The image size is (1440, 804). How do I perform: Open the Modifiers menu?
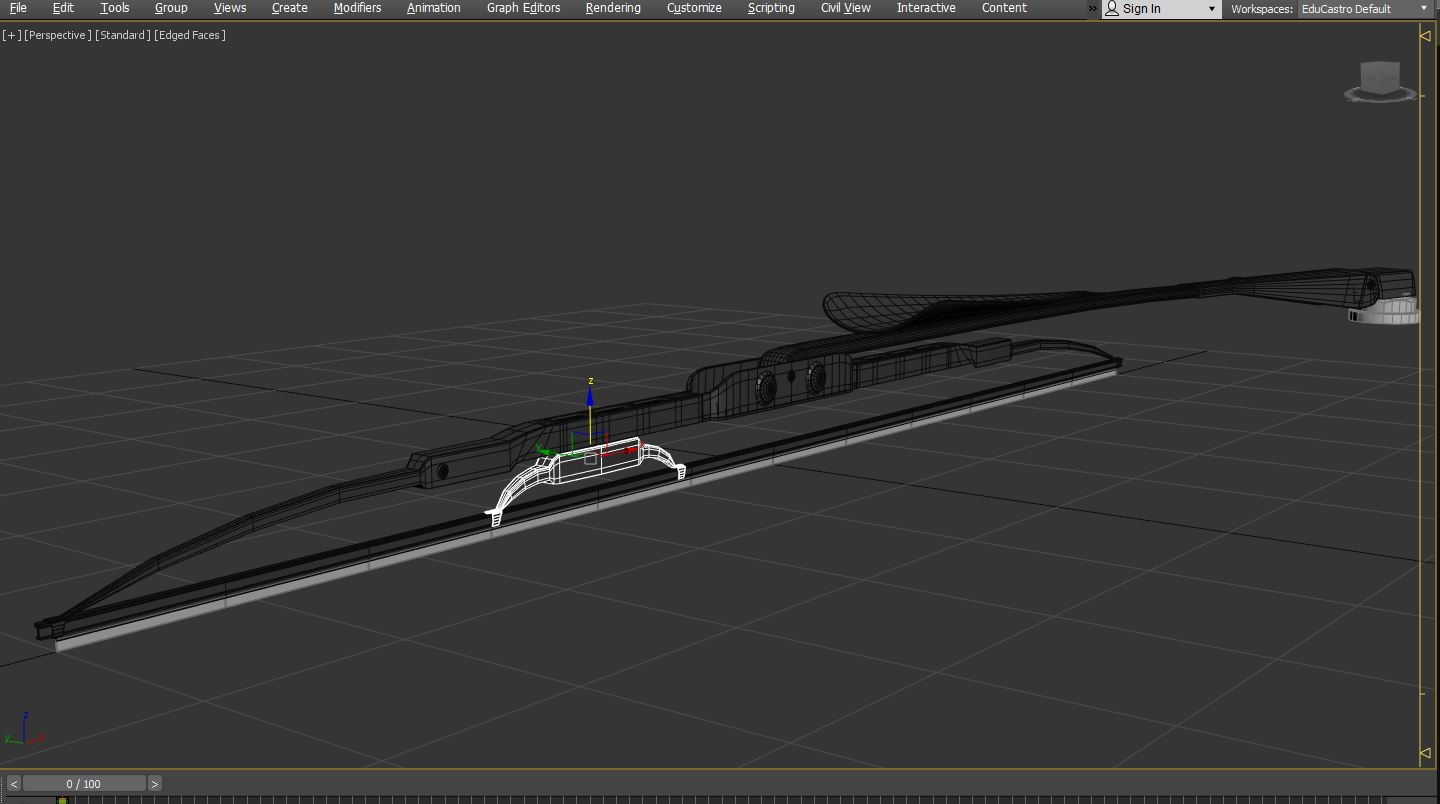point(357,8)
